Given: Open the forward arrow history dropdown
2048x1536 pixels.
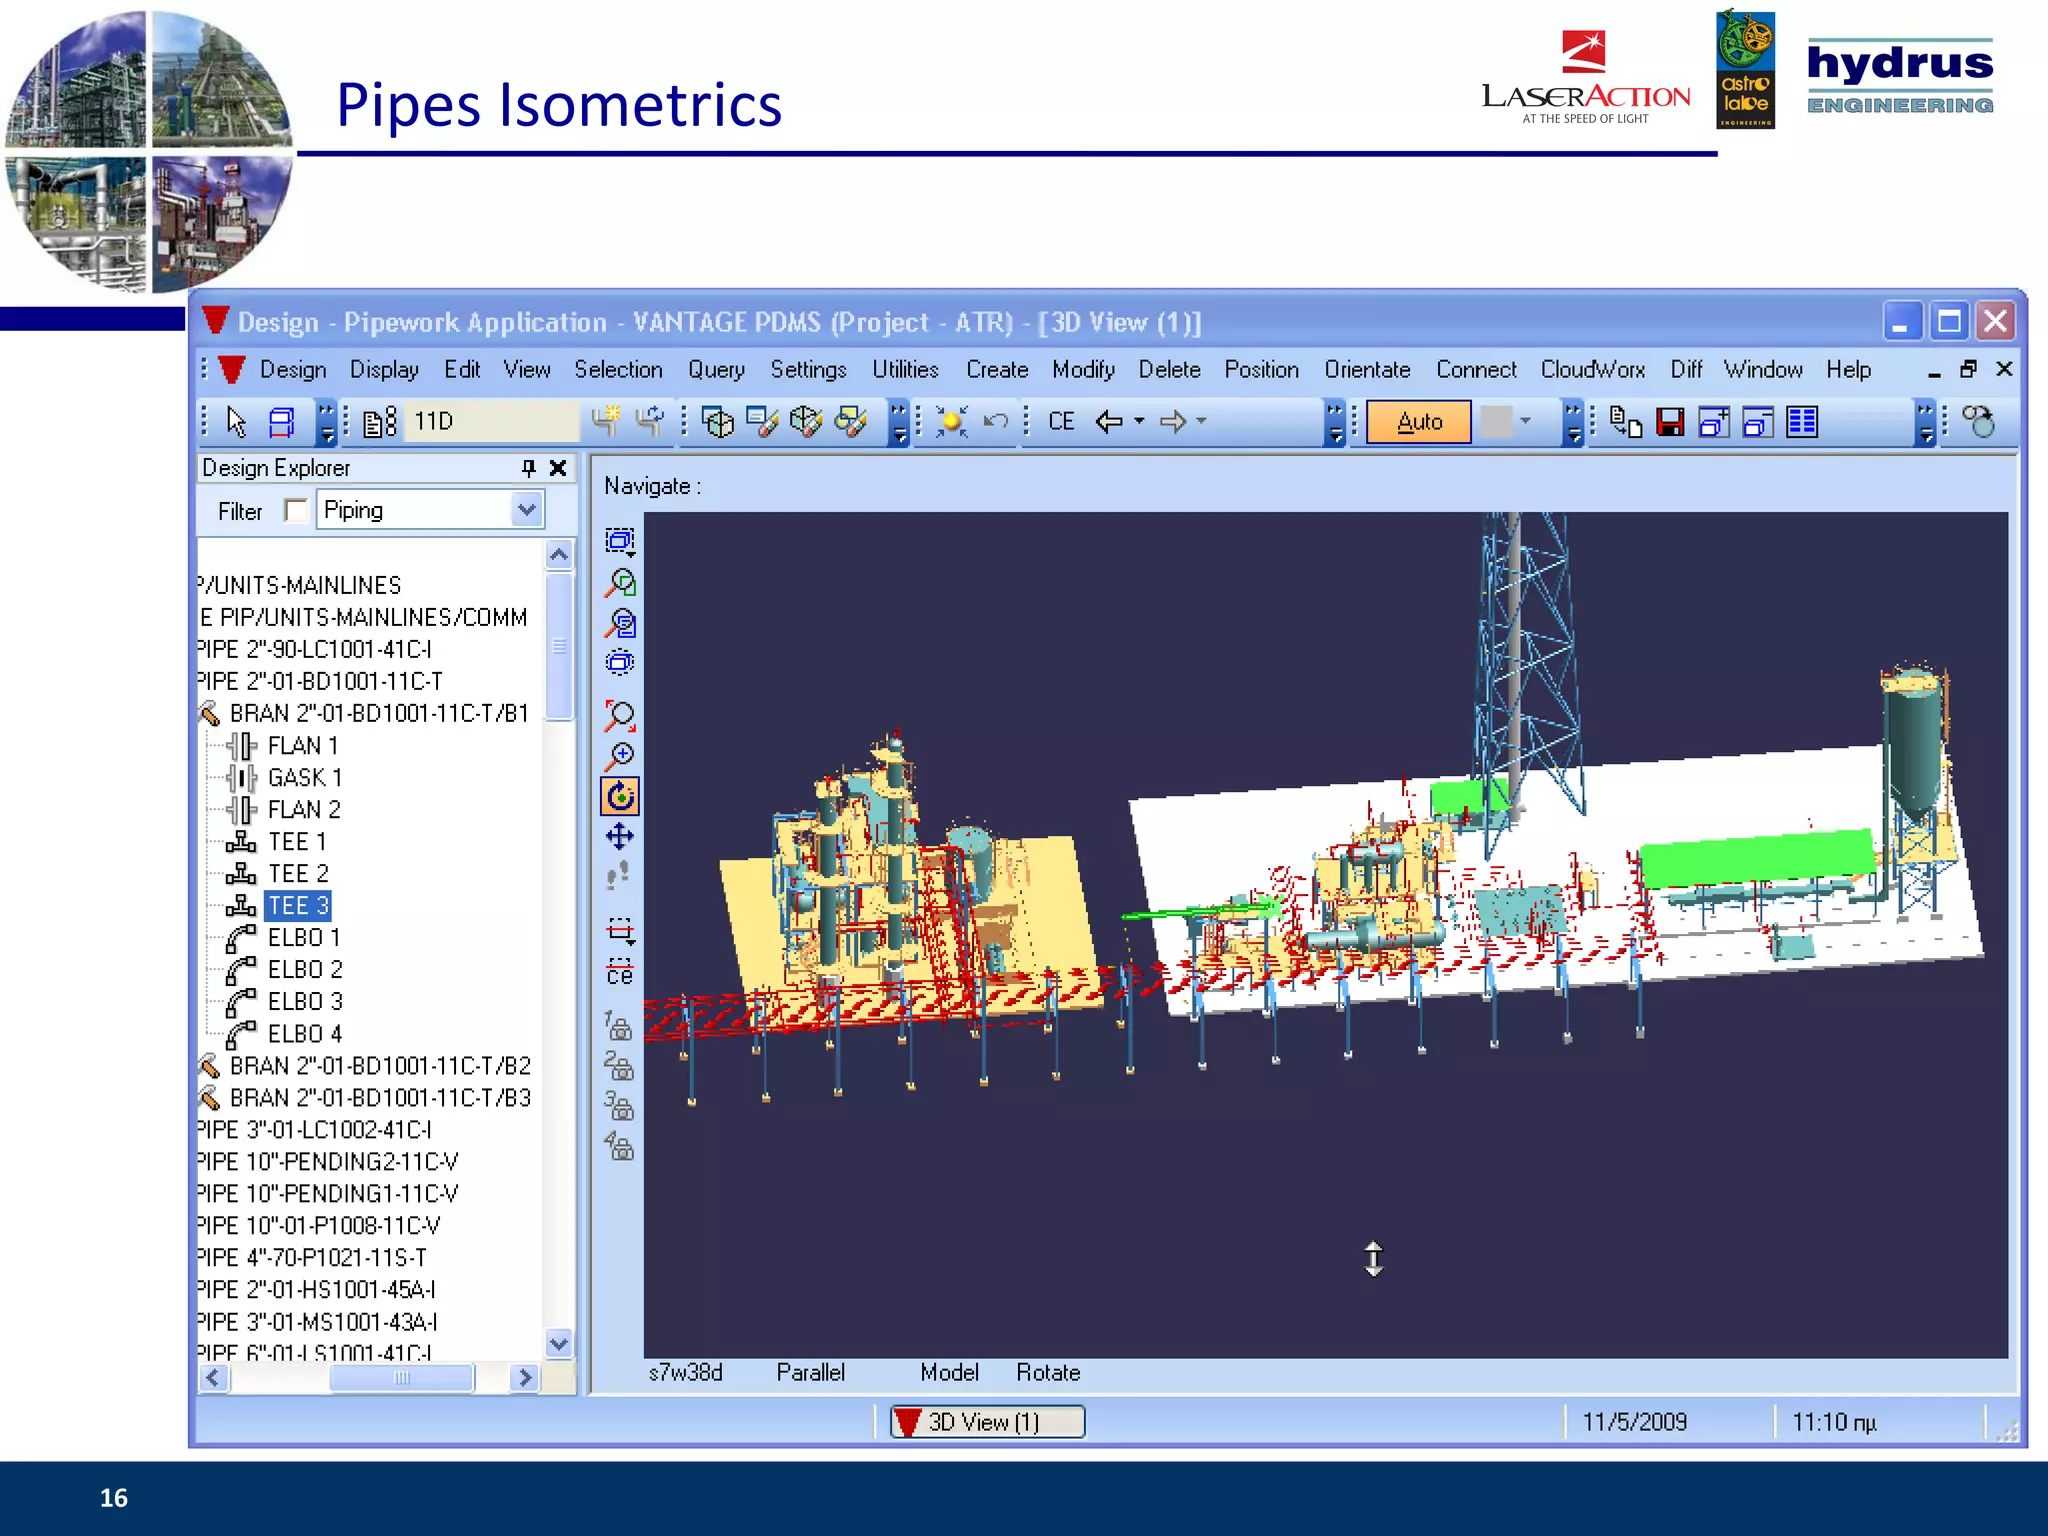Looking at the screenshot, I should coord(1202,421).
